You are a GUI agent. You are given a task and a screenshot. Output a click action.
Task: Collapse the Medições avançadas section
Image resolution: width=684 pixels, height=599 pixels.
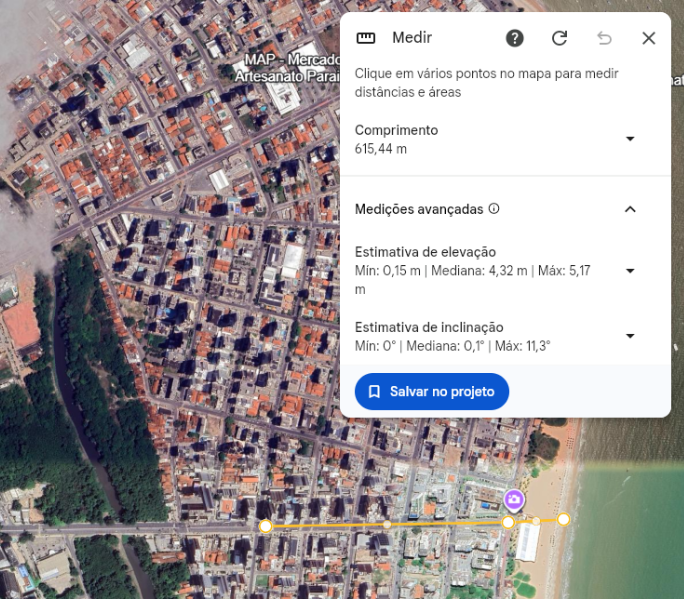pyautogui.click(x=630, y=209)
